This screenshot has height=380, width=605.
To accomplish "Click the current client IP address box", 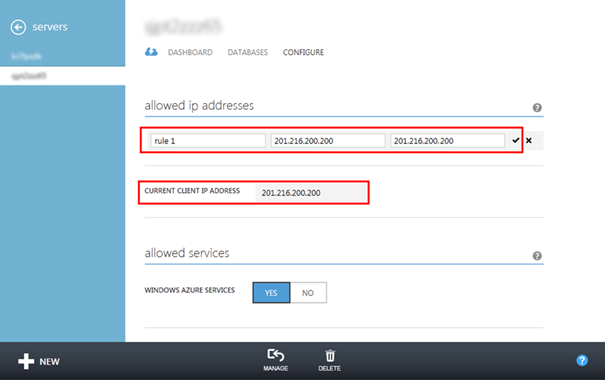I will 311,193.
